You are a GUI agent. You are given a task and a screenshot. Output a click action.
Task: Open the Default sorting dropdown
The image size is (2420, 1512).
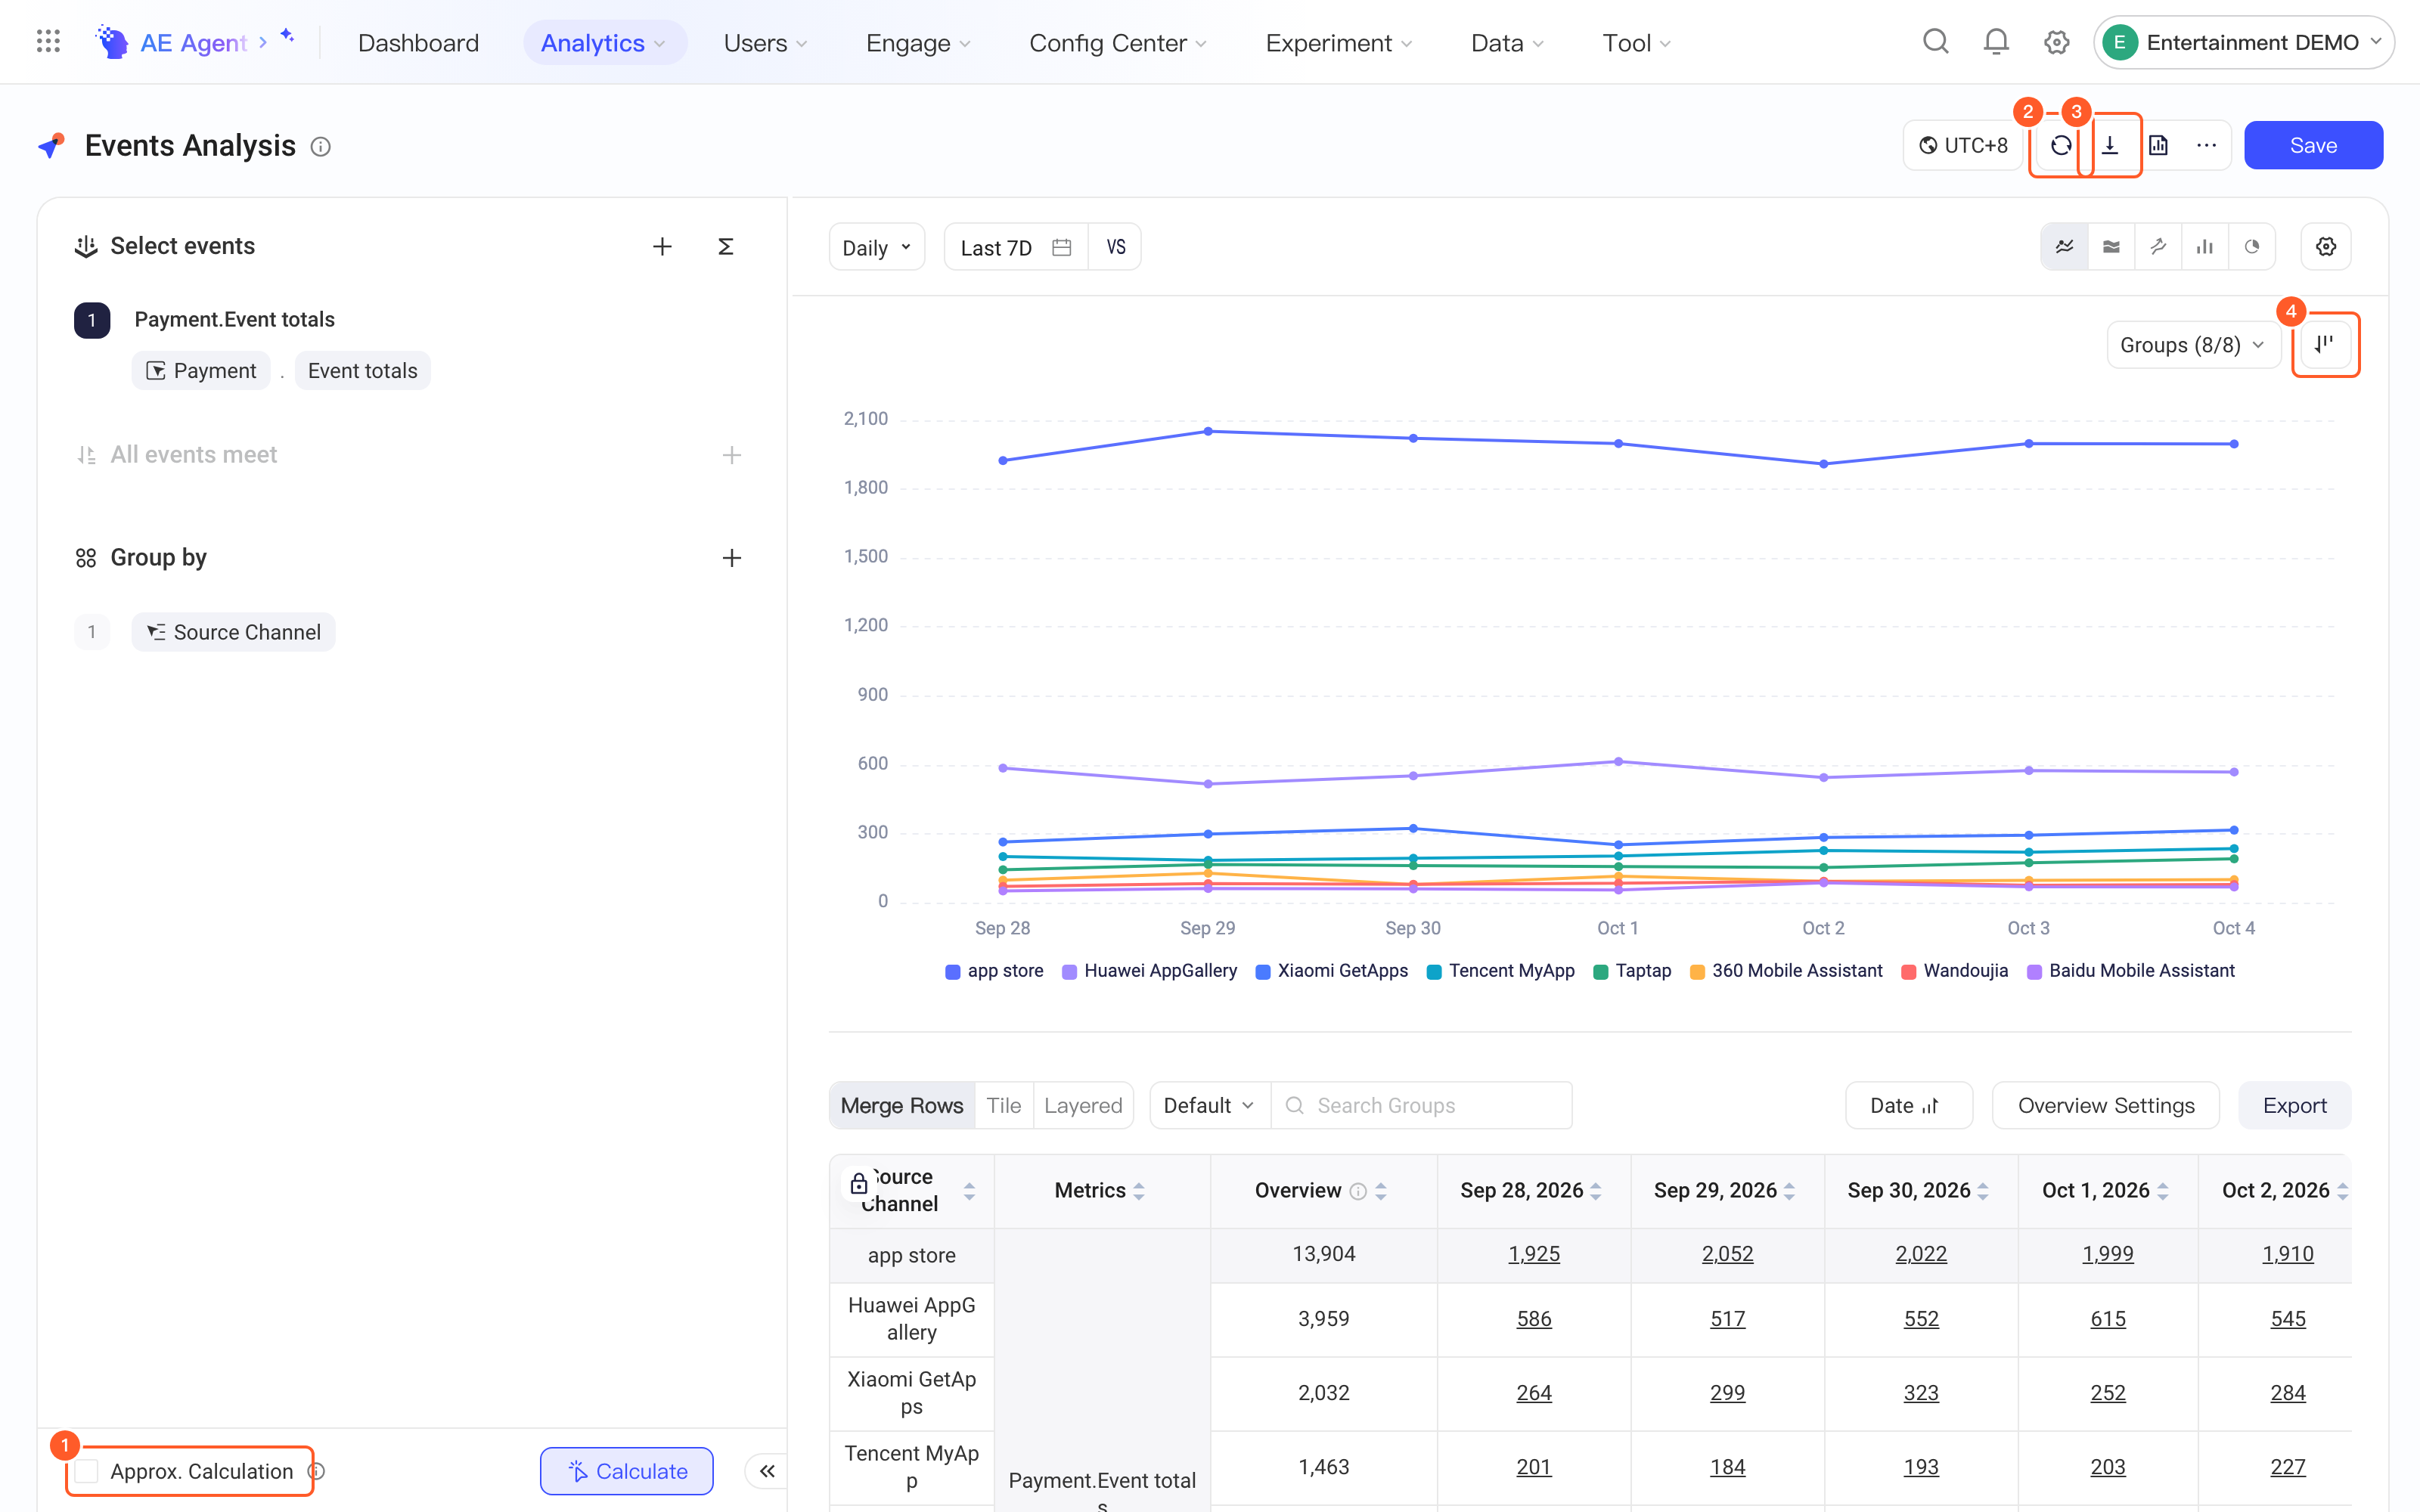point(1209,1106)
